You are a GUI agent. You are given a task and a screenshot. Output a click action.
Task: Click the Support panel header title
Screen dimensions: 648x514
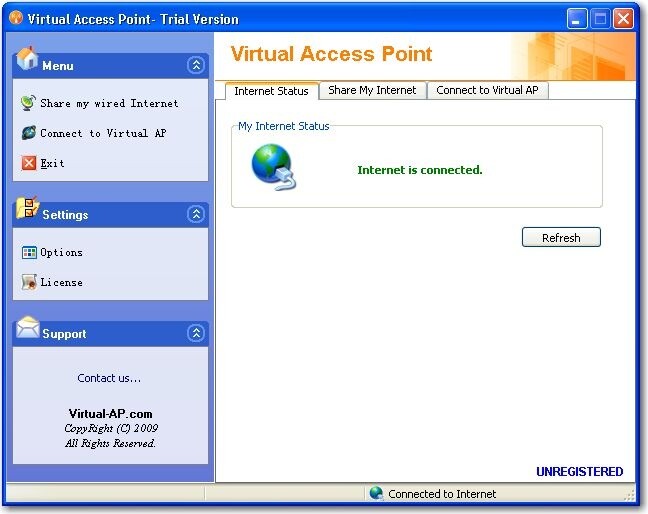tap(64, 334)
